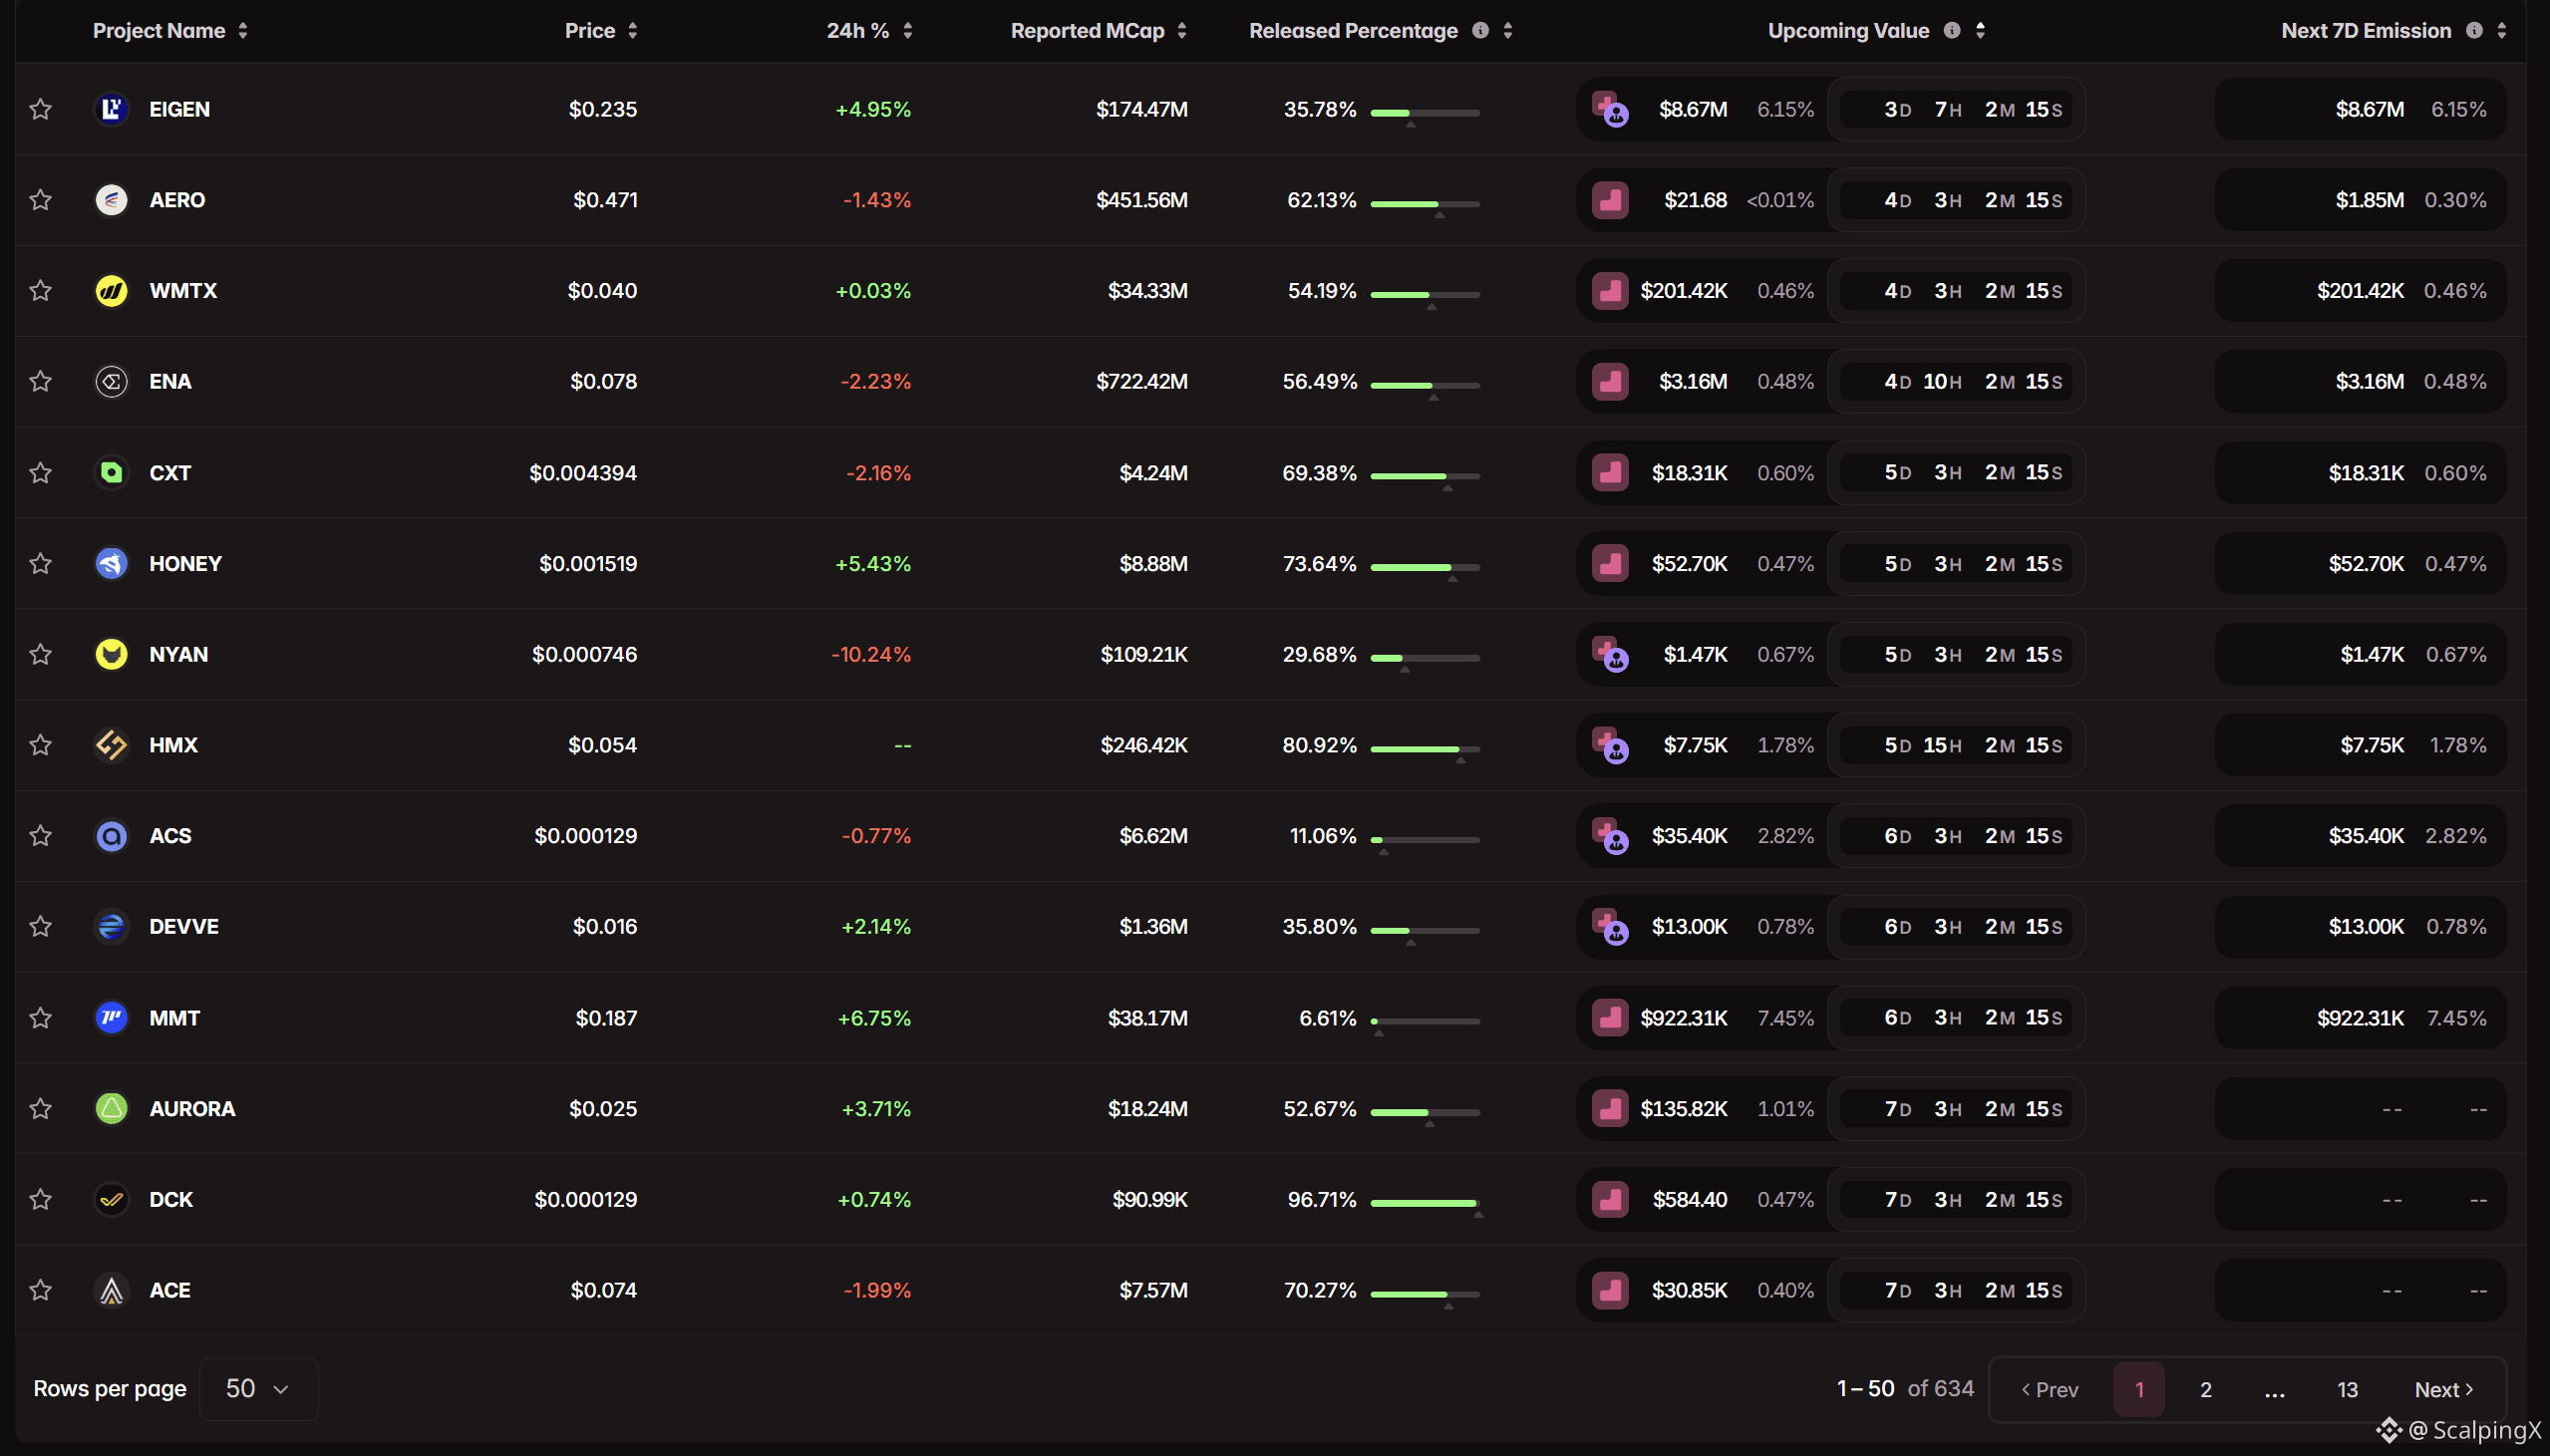The height and width of the screenshot is (1456, 2550).
Task: Click MMT's unlock type icon
Action: (x=1610, y=1017)
